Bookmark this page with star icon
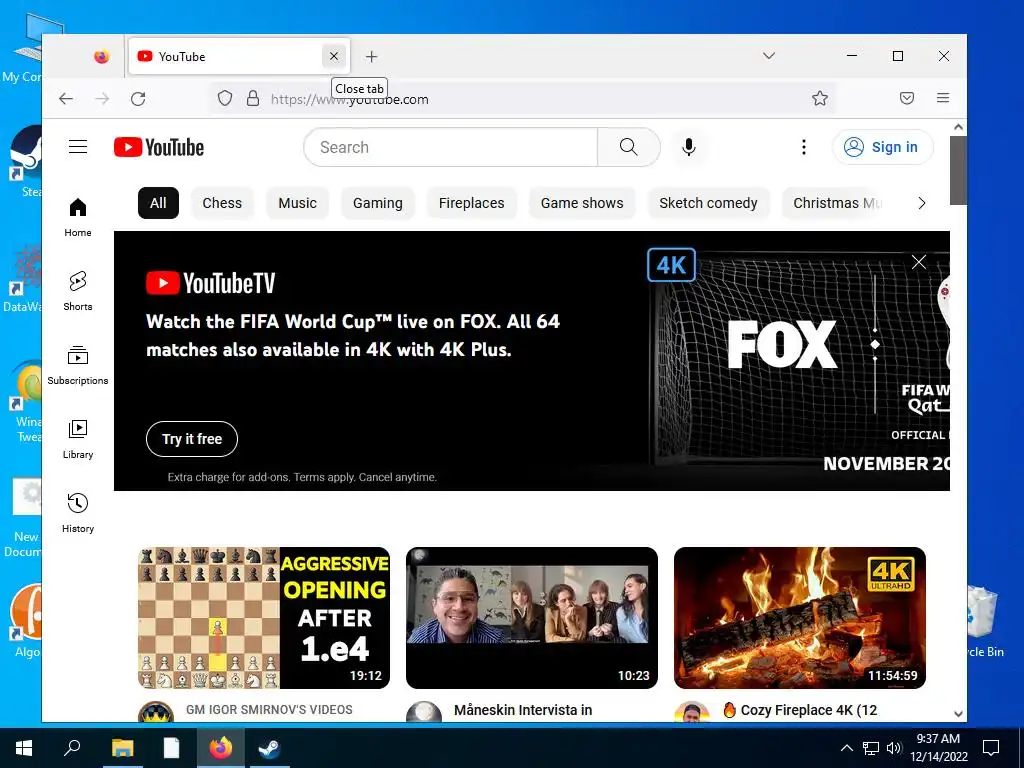The width and height of the screenshot is (1024, 768). [x=820, y=99]
